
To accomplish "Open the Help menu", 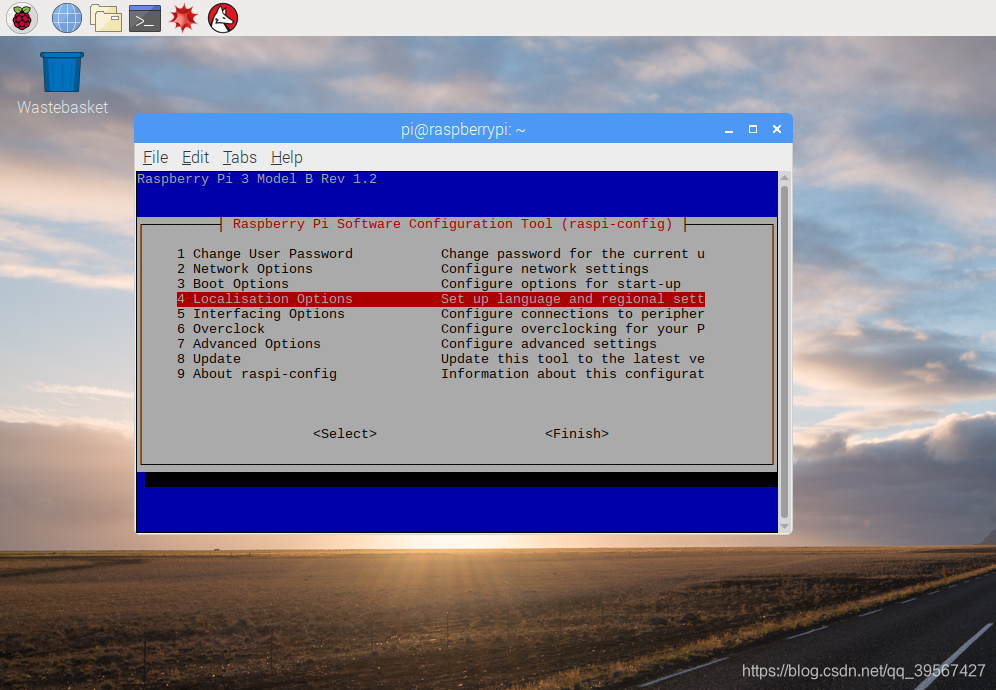I will (x=286, y=157).
